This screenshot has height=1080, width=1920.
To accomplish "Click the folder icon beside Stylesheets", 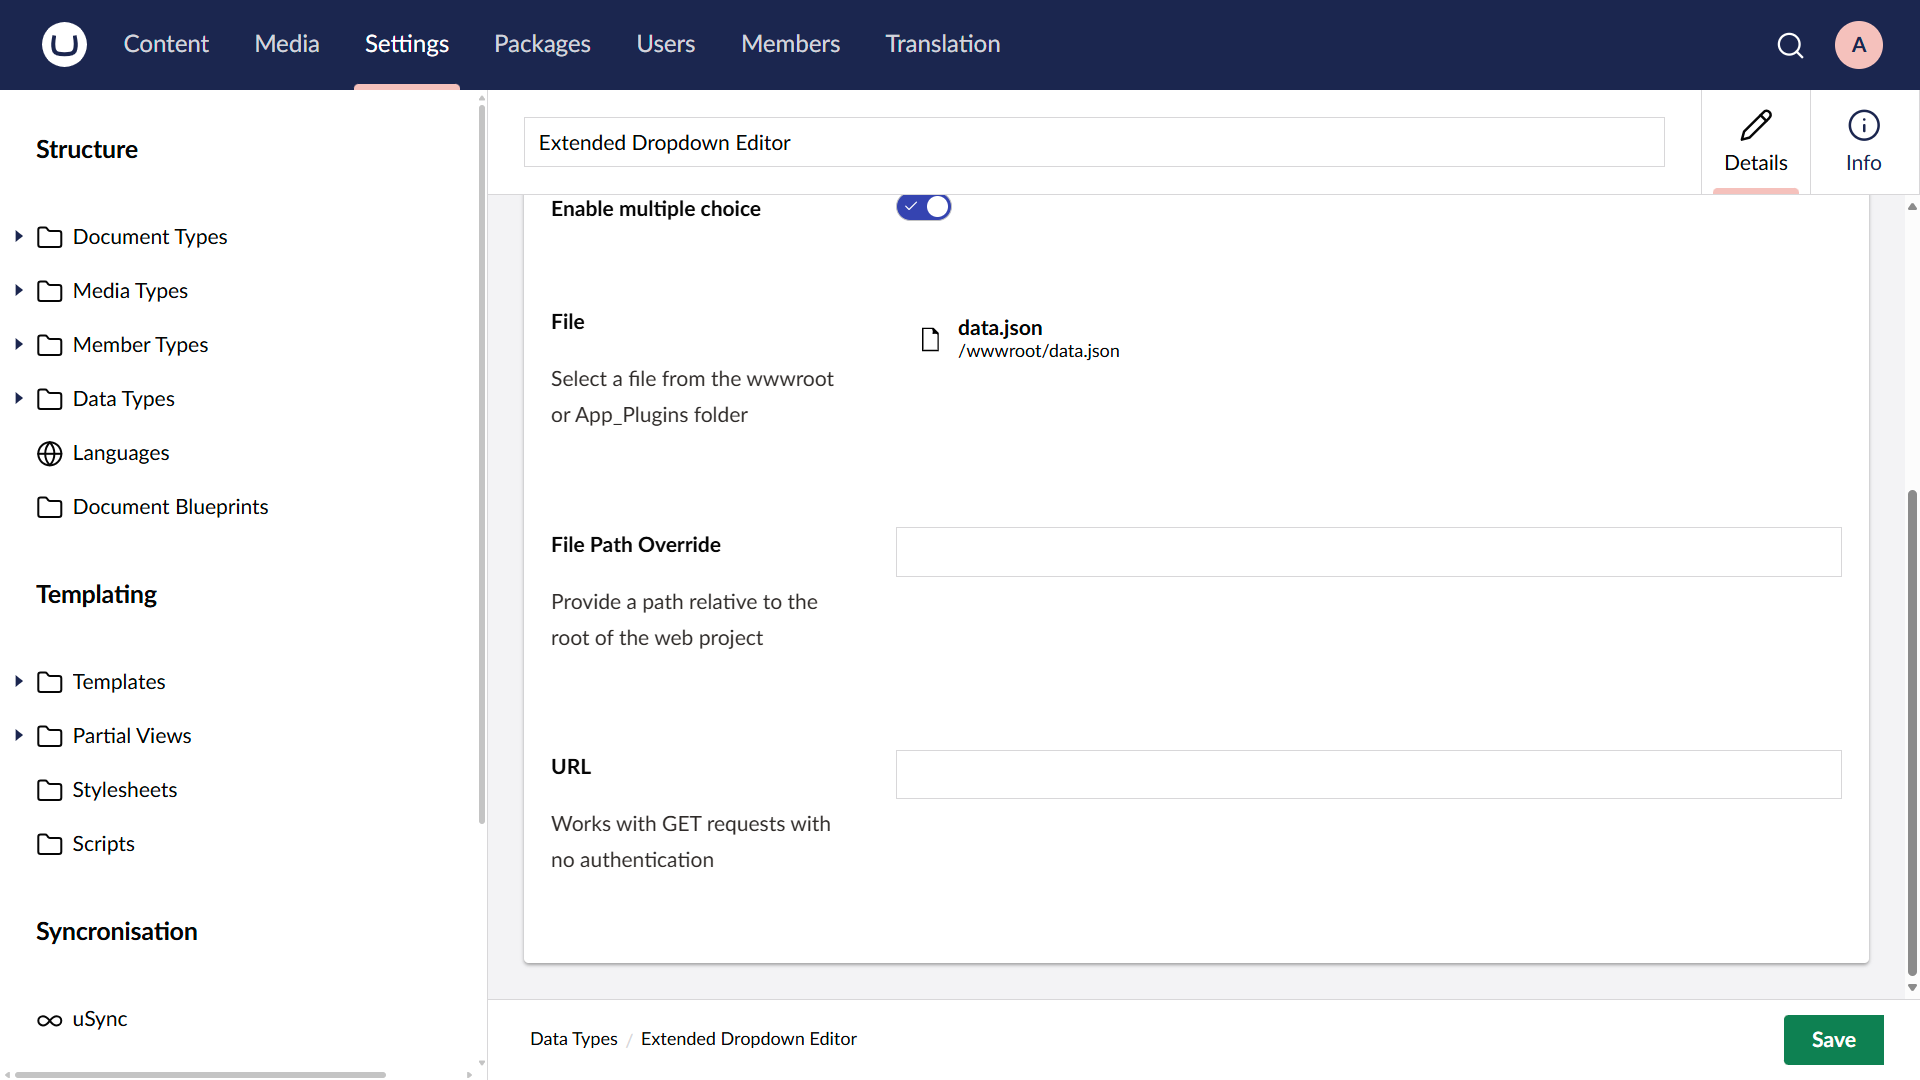I will (51, 790).
